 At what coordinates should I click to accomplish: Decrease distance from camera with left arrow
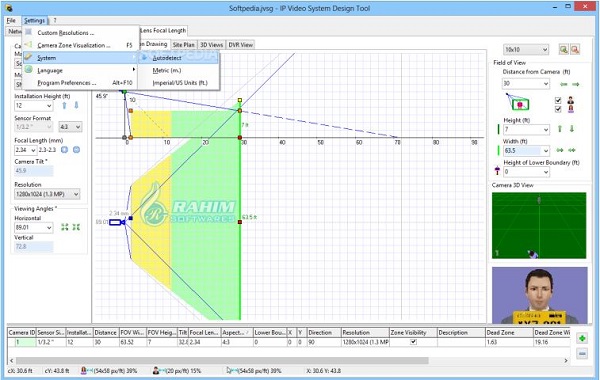coord(564,84)
